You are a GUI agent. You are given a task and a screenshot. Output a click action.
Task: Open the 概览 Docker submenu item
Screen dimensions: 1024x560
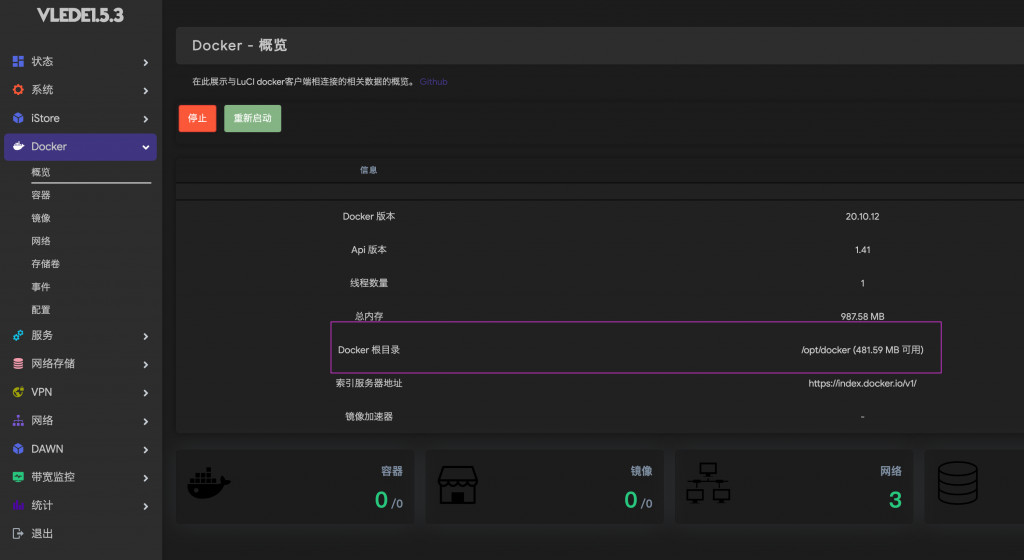tap(40, 172)
